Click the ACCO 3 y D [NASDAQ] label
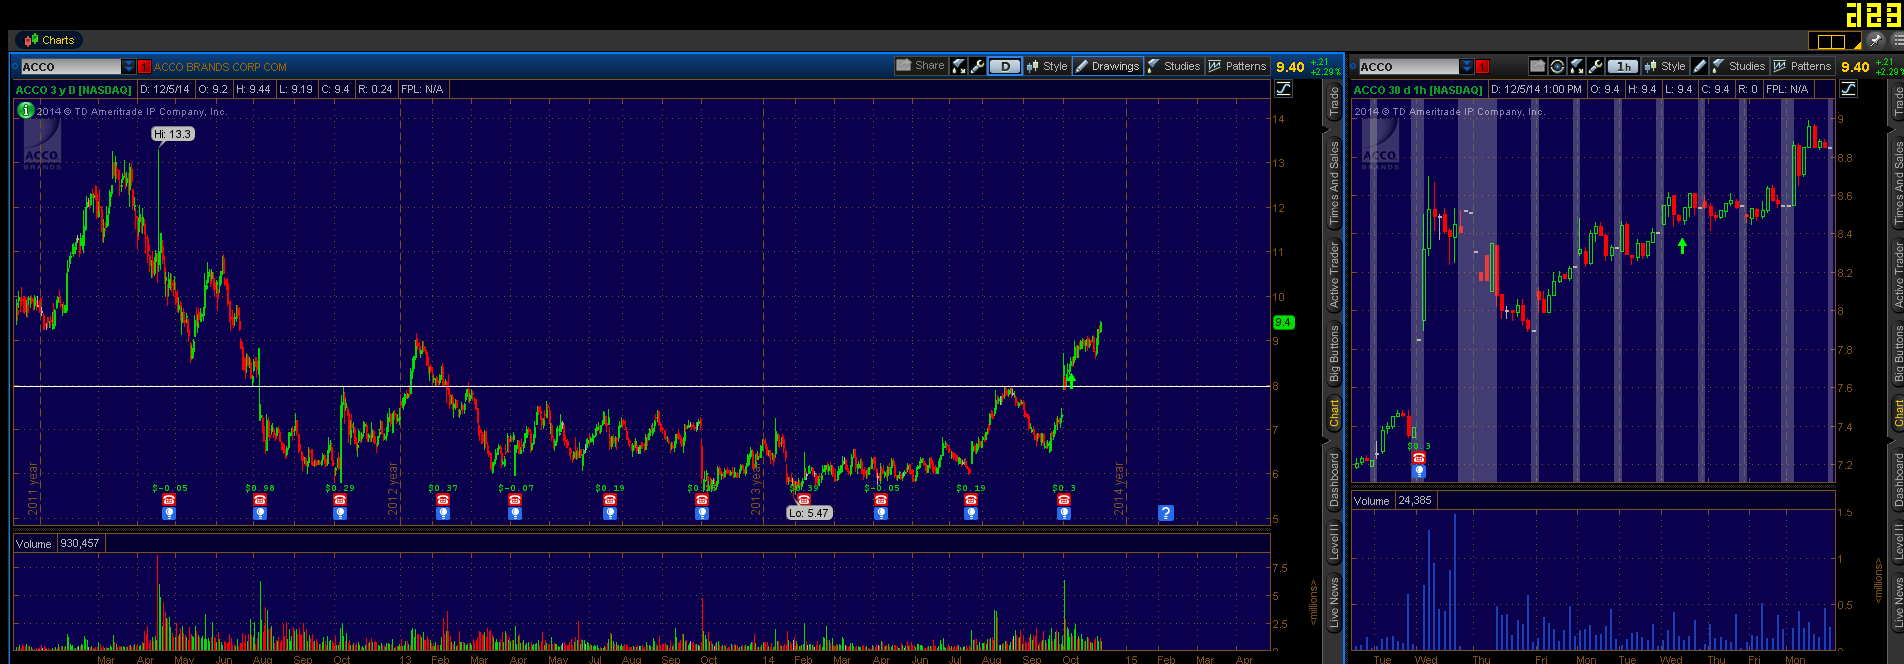 [x=73, y=90]
